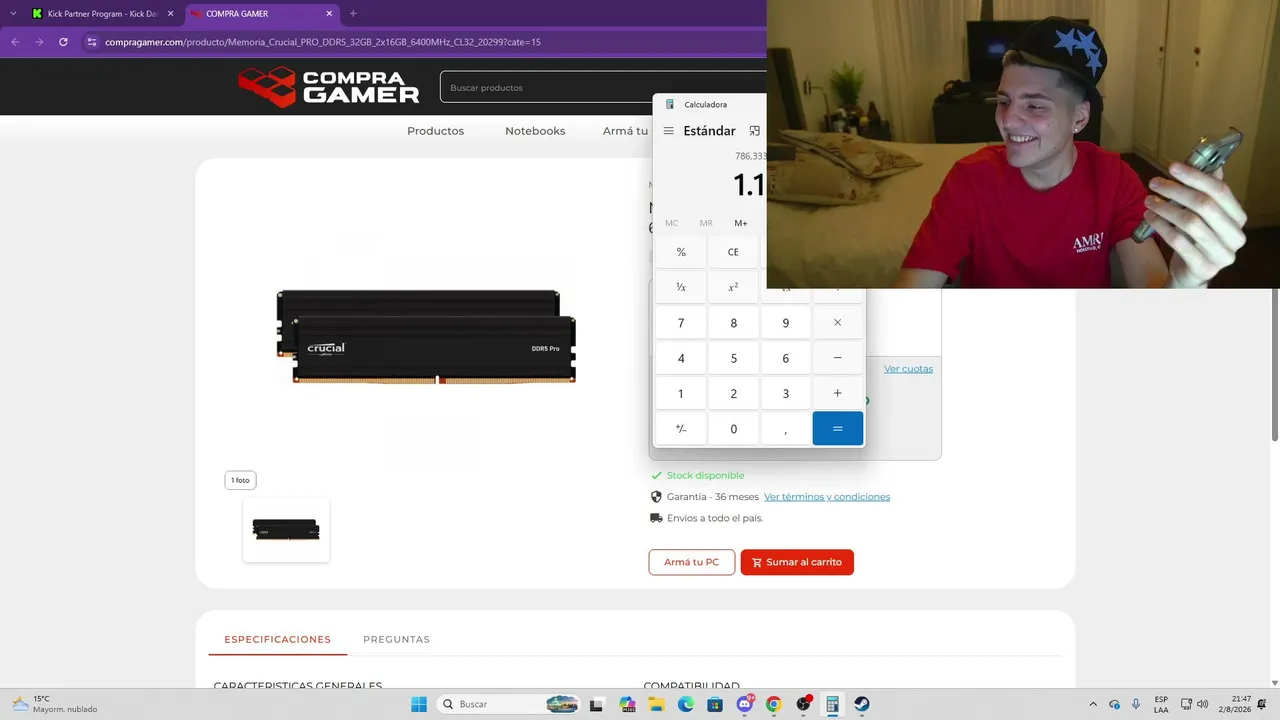Screen dimensions: 1280x720
Task: Click the microphone icon in system tray
Action: tap(1138, 704)
